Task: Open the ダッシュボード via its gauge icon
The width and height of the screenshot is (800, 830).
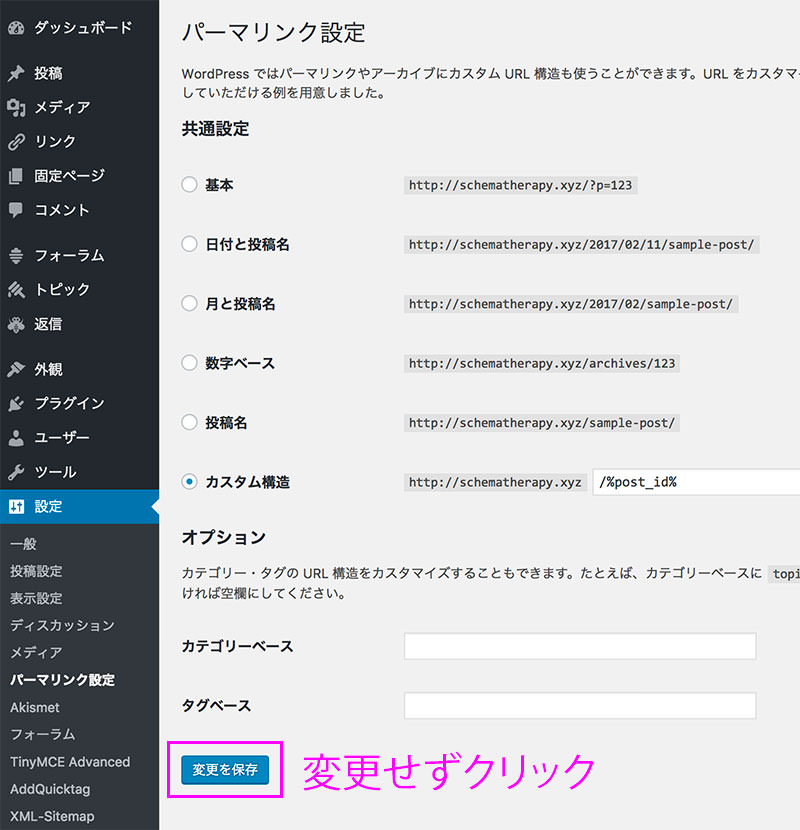Action: point(18,29)
